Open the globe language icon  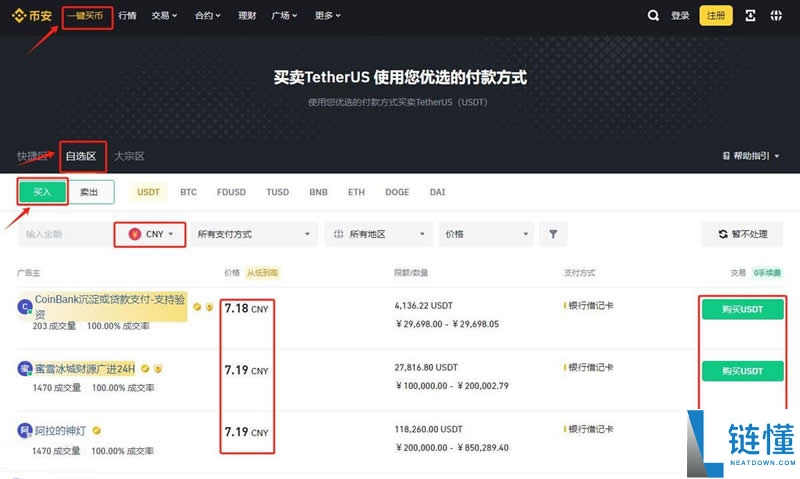pyautogui.click(x=776, y=16)
